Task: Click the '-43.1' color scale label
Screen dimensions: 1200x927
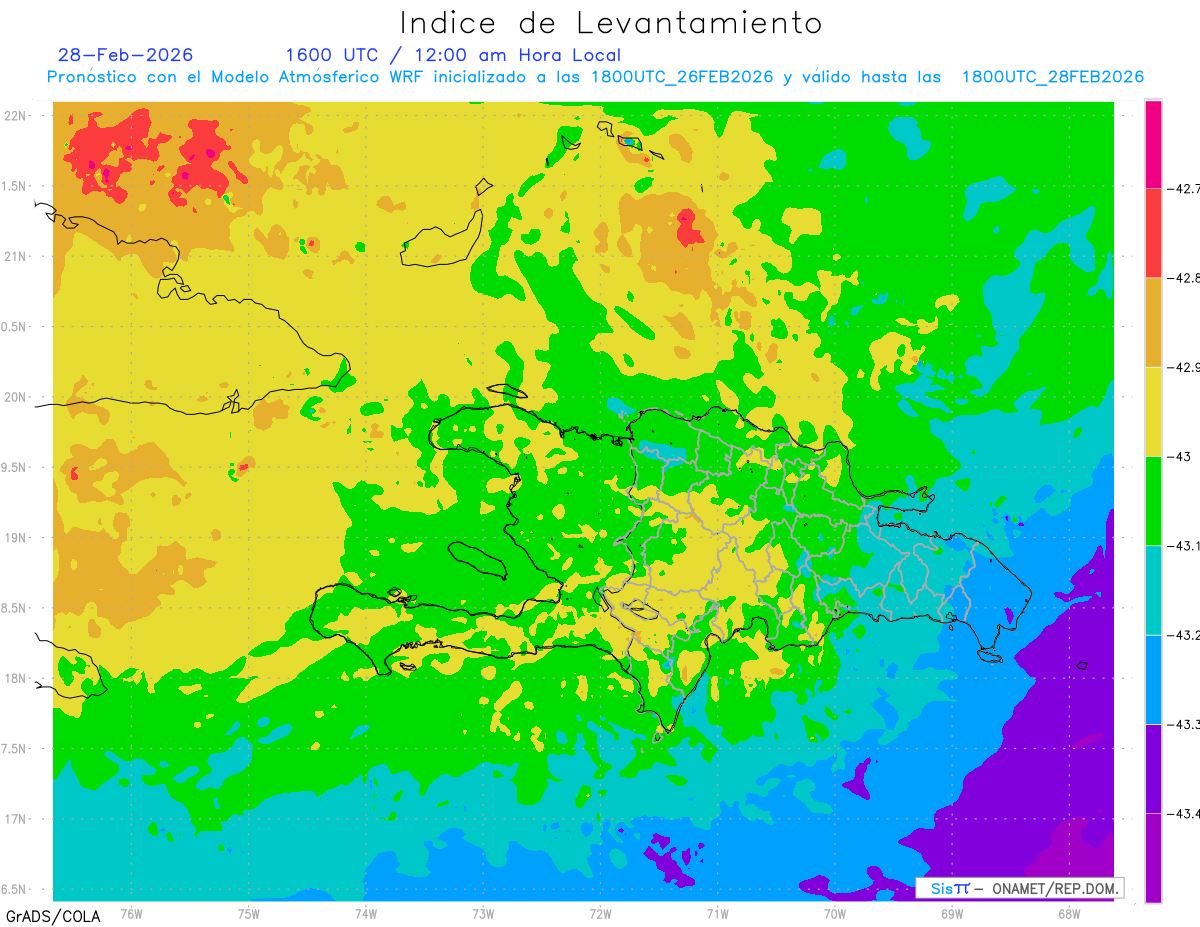Action: (x=1183, y=545)
